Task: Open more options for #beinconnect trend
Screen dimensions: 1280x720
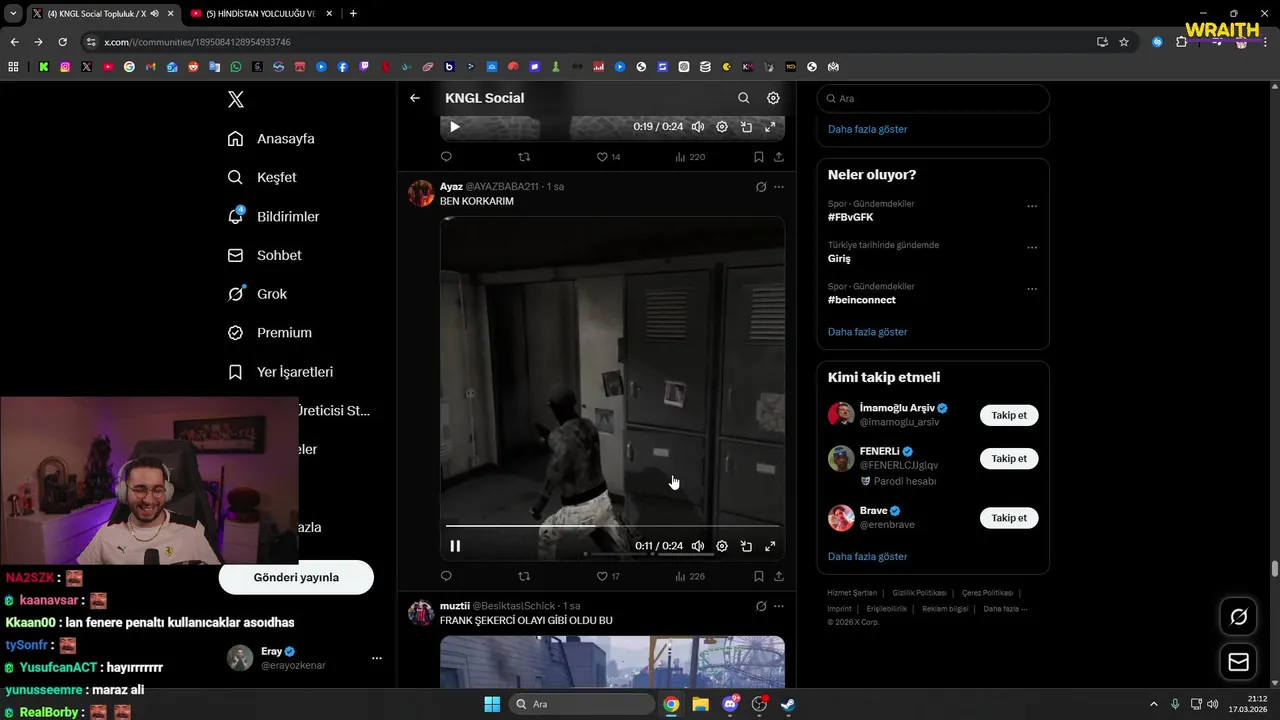Action: click(x=1032, y=290)
